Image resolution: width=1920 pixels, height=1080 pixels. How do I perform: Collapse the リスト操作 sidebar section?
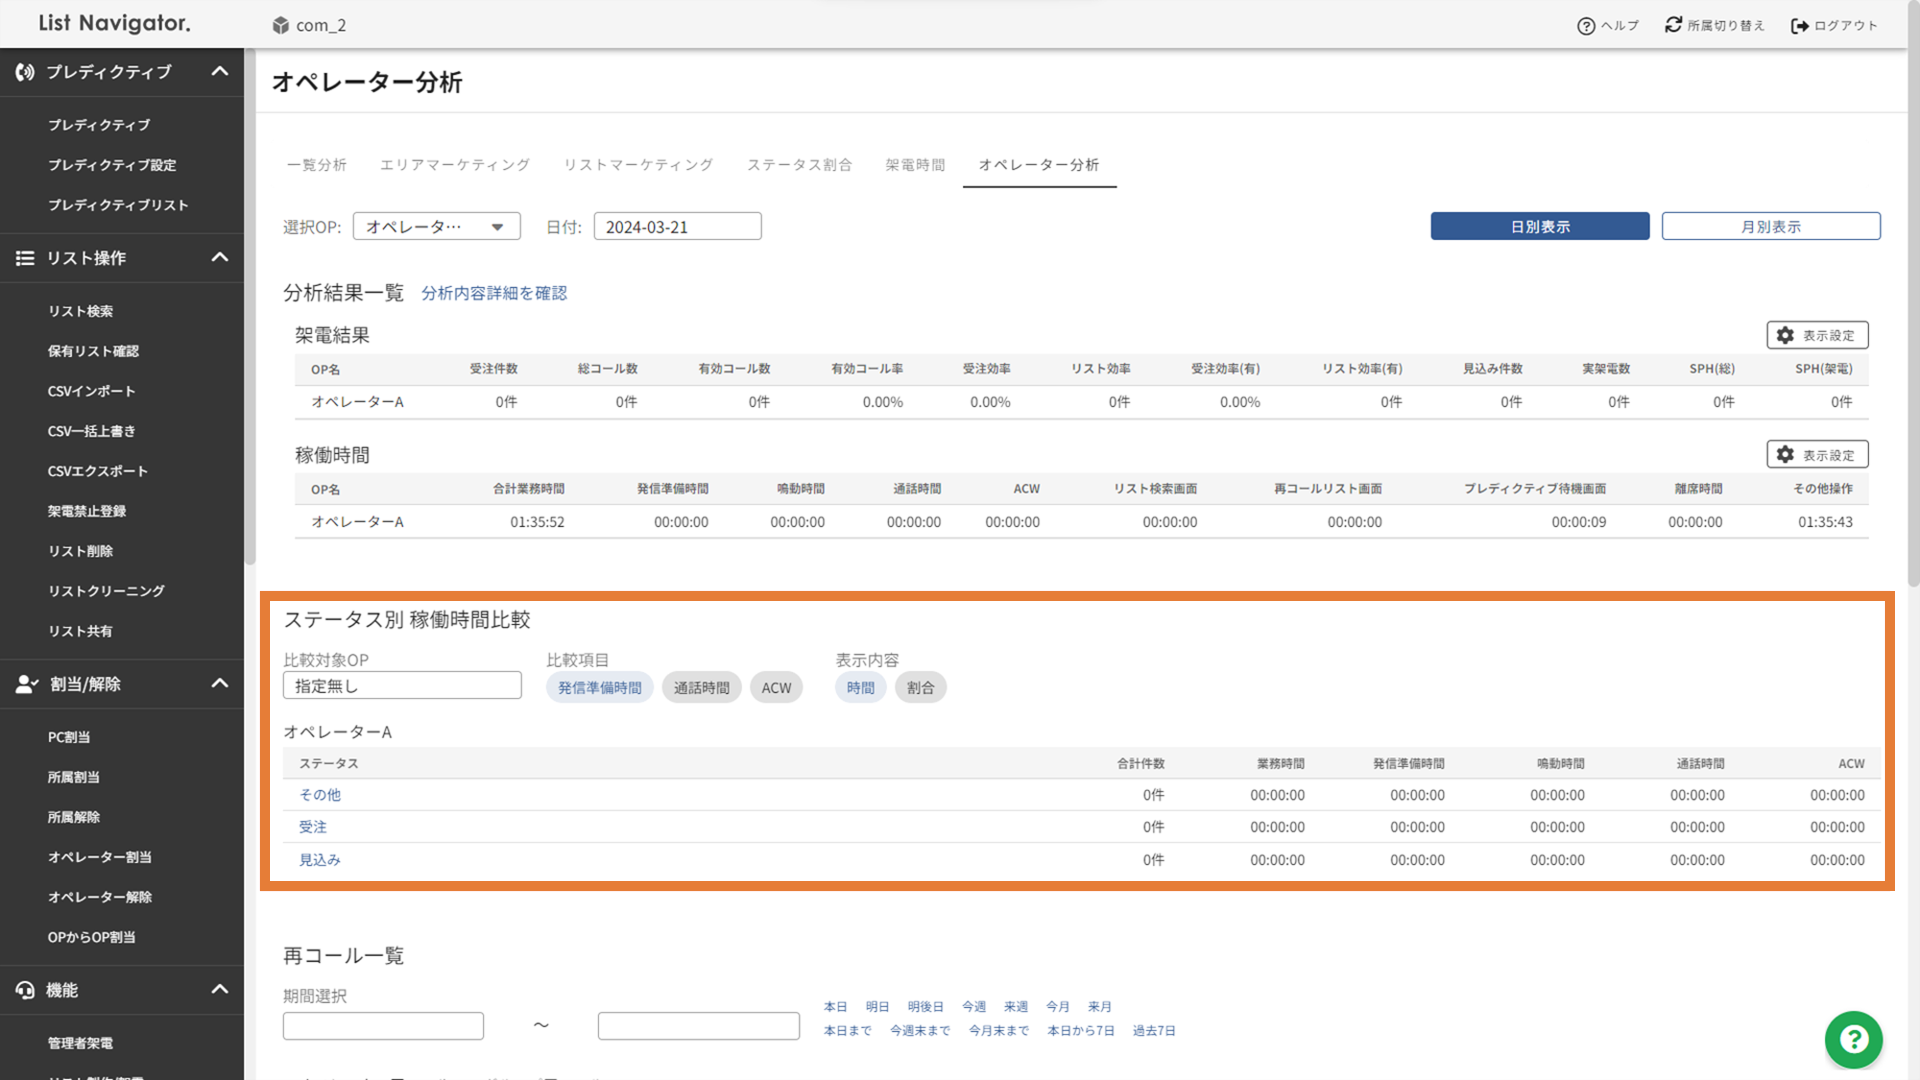[220, 258]
